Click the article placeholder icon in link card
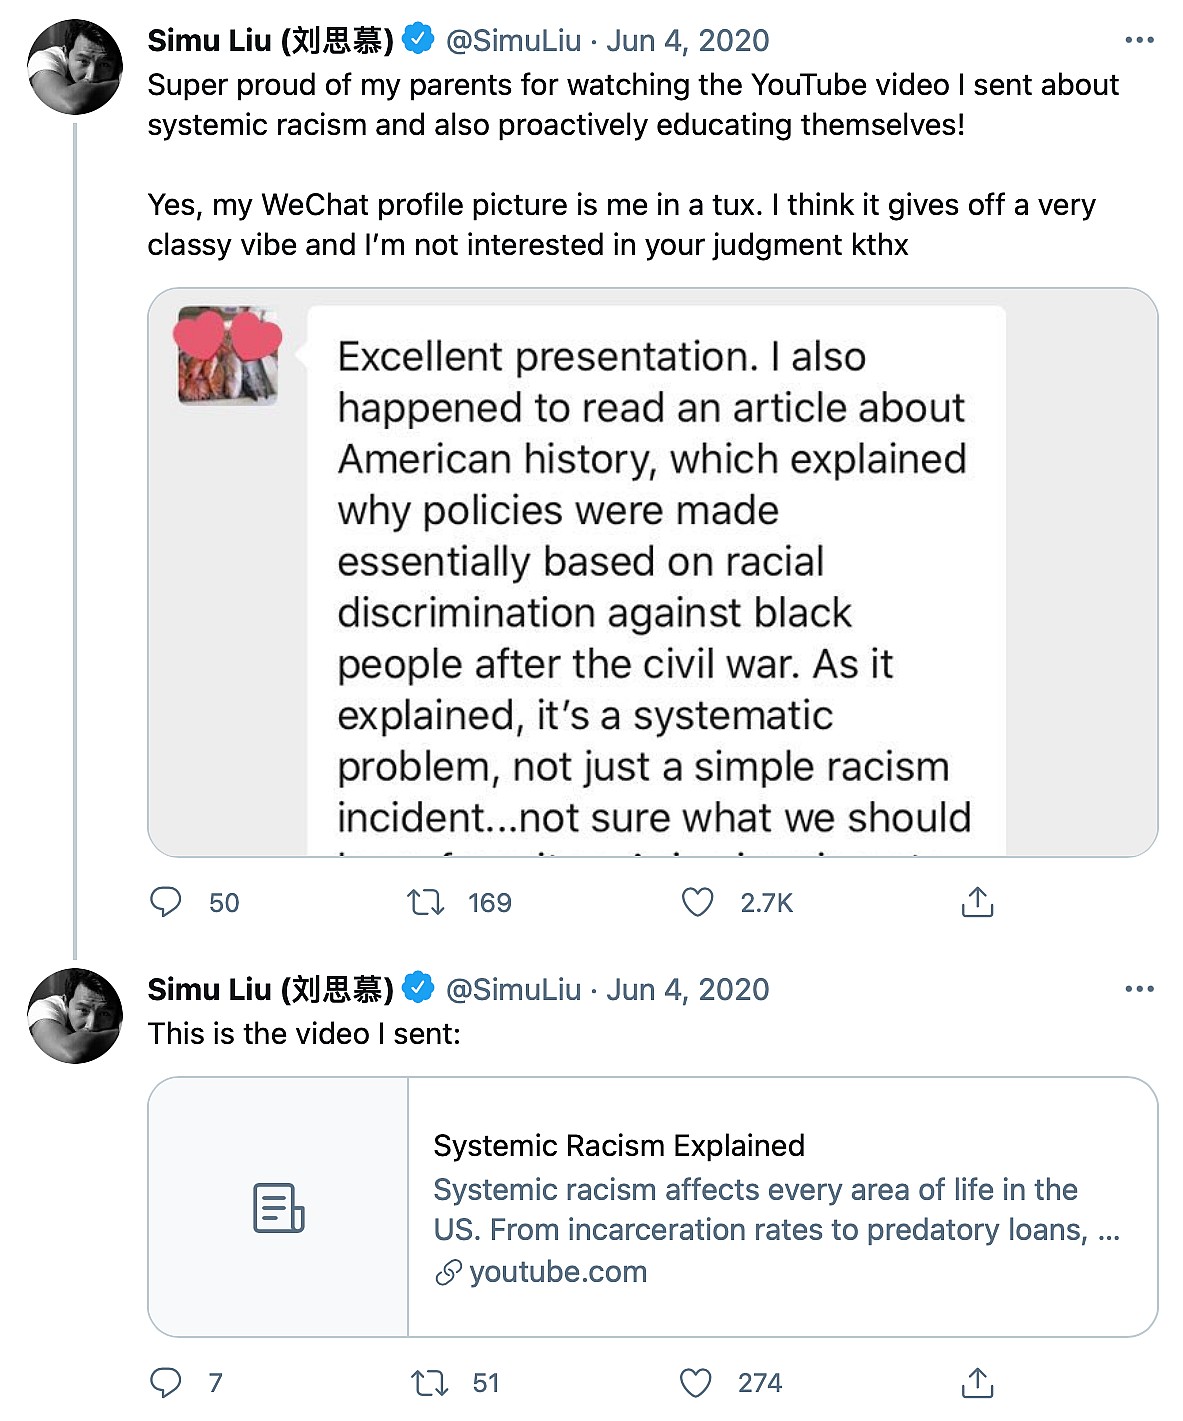The height and width of the screenshot is (1421, 1183). click(x=278, y=1207)
